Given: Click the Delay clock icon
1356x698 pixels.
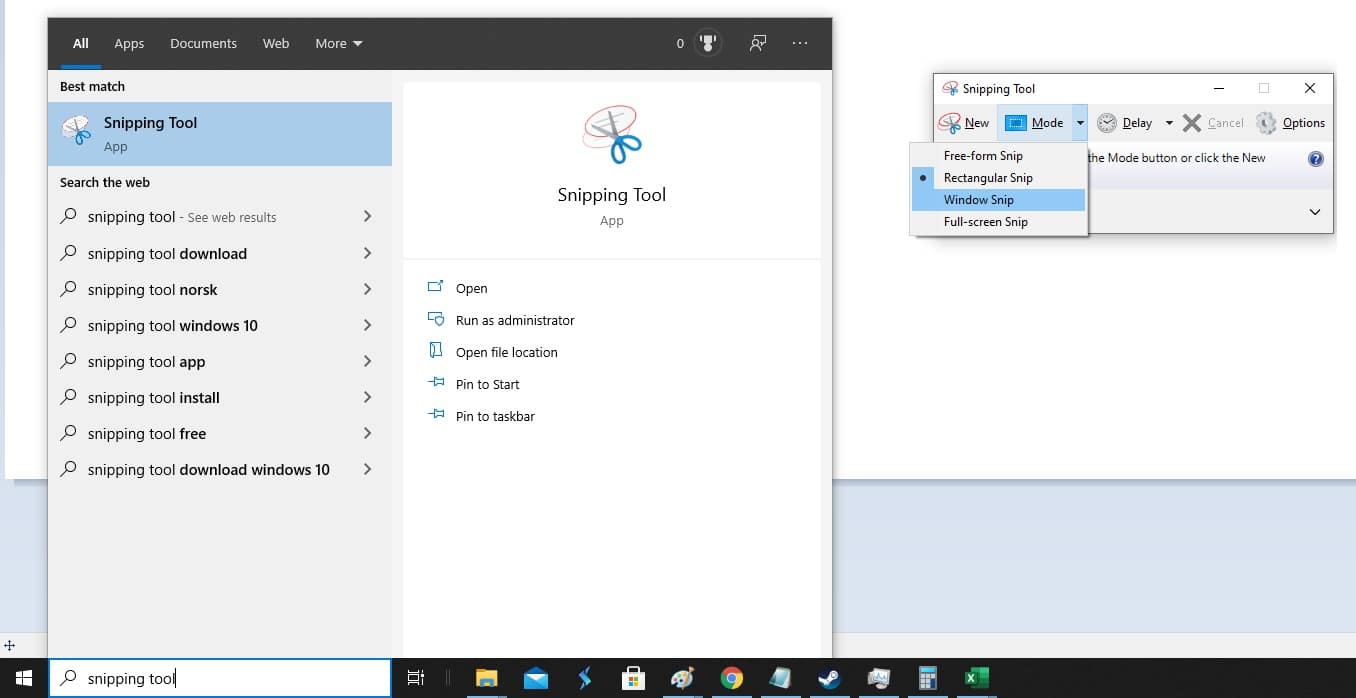Looking at the screenshot, I should [1107, 122].
